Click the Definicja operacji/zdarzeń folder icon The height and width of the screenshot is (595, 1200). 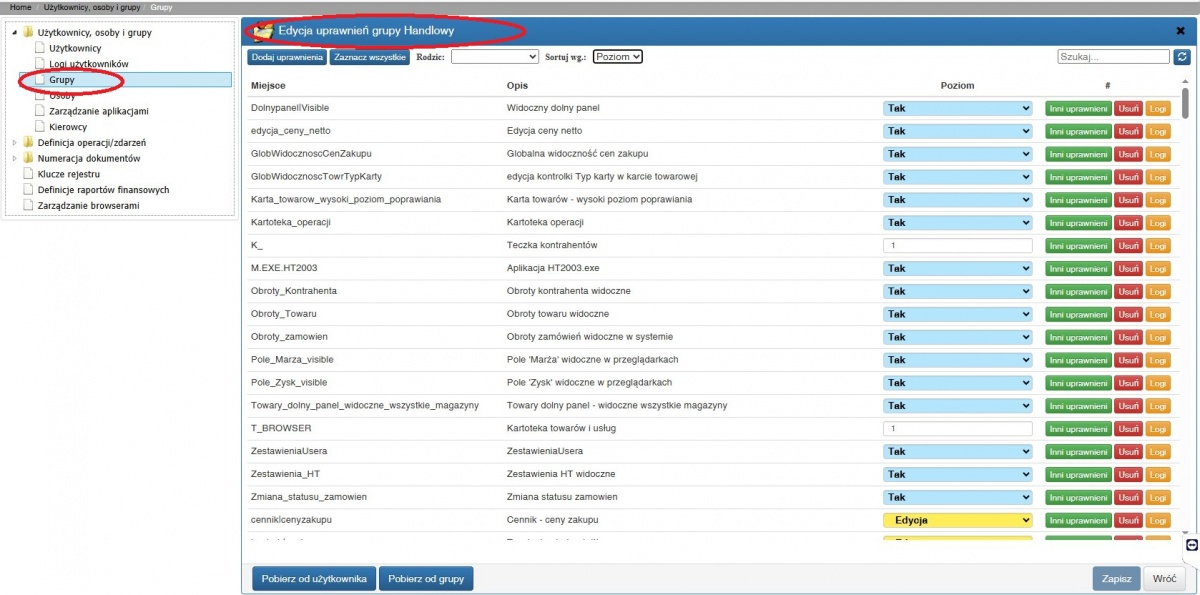click(28, 142)
